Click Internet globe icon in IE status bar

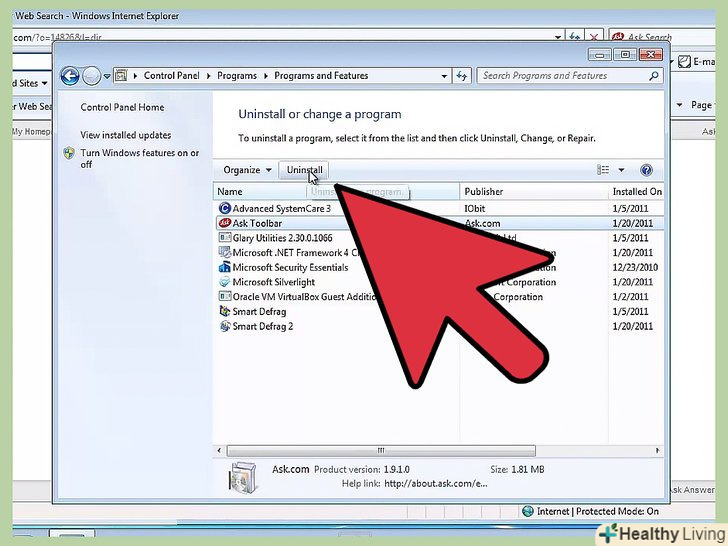[x=528, y=511]
